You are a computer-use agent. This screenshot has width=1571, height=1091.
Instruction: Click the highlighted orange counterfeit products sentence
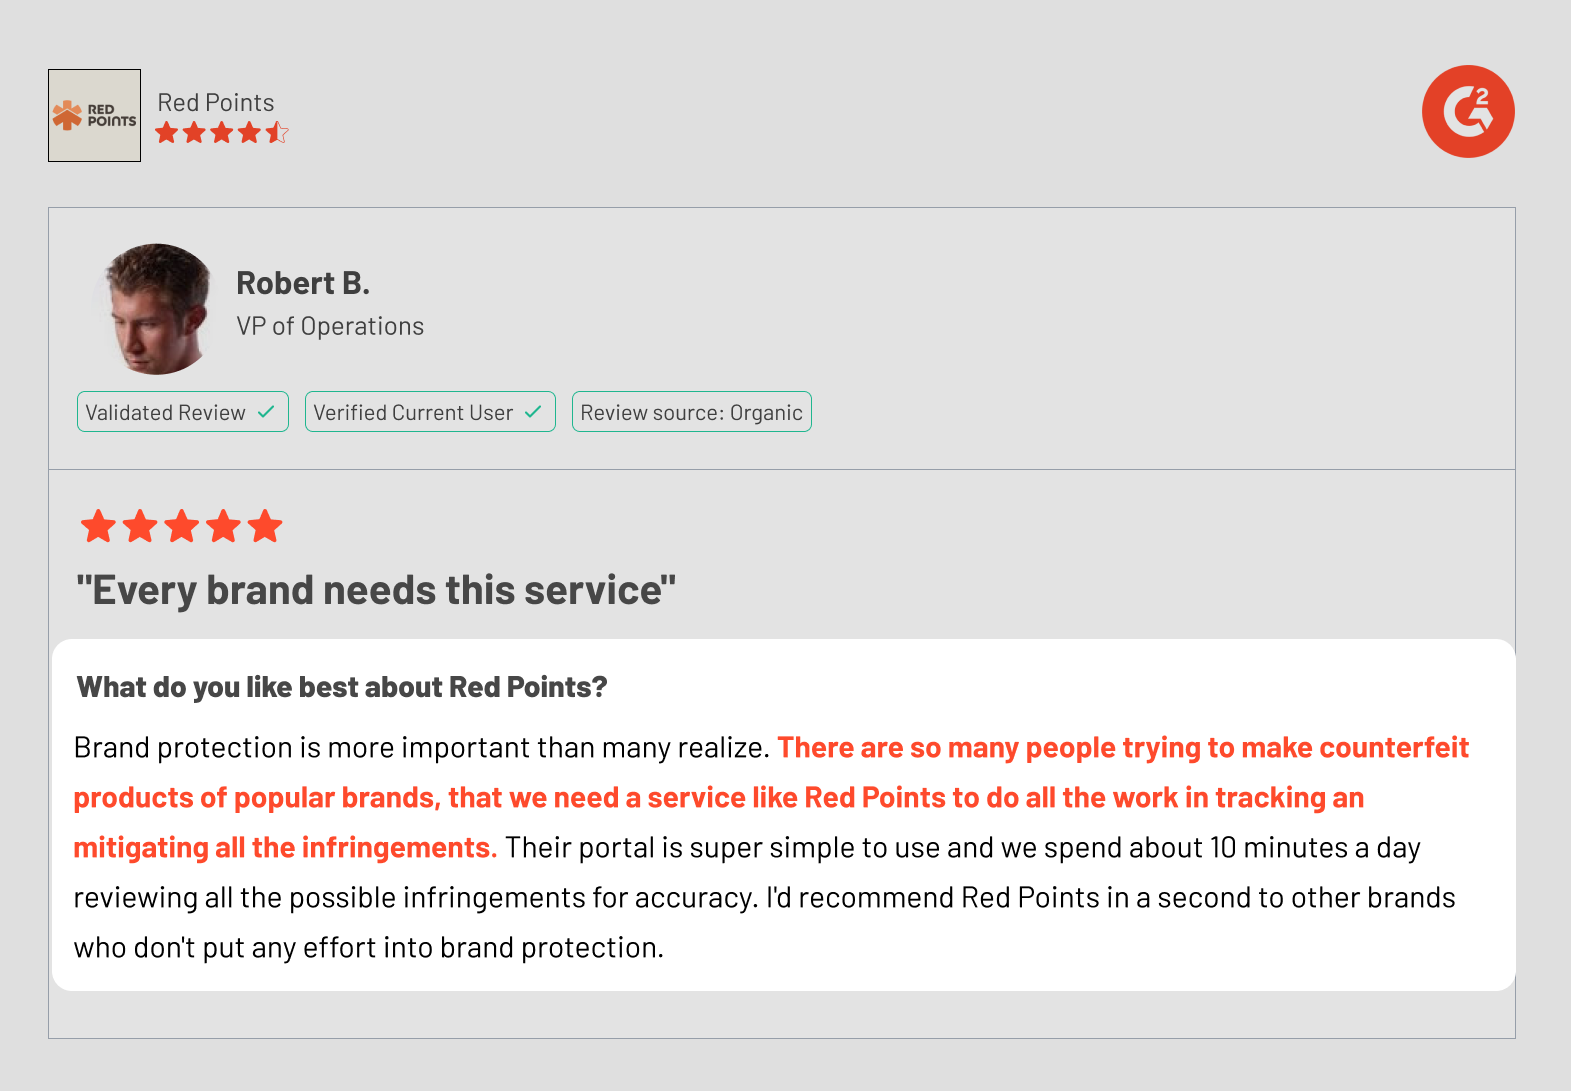771,797
